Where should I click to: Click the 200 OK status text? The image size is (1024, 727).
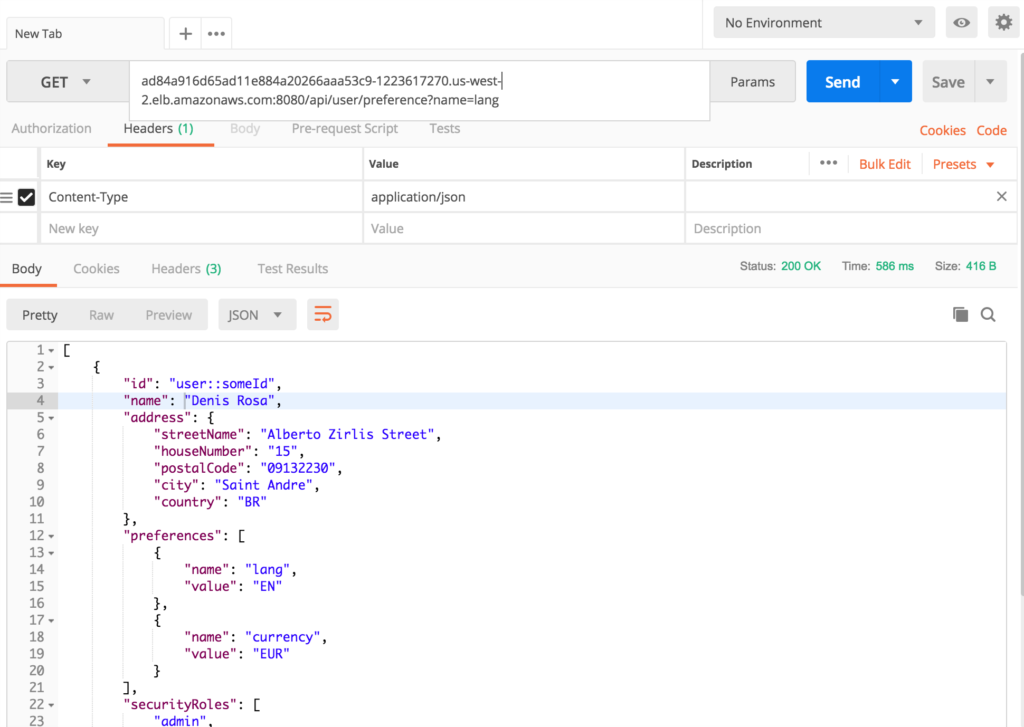[801, 266]
